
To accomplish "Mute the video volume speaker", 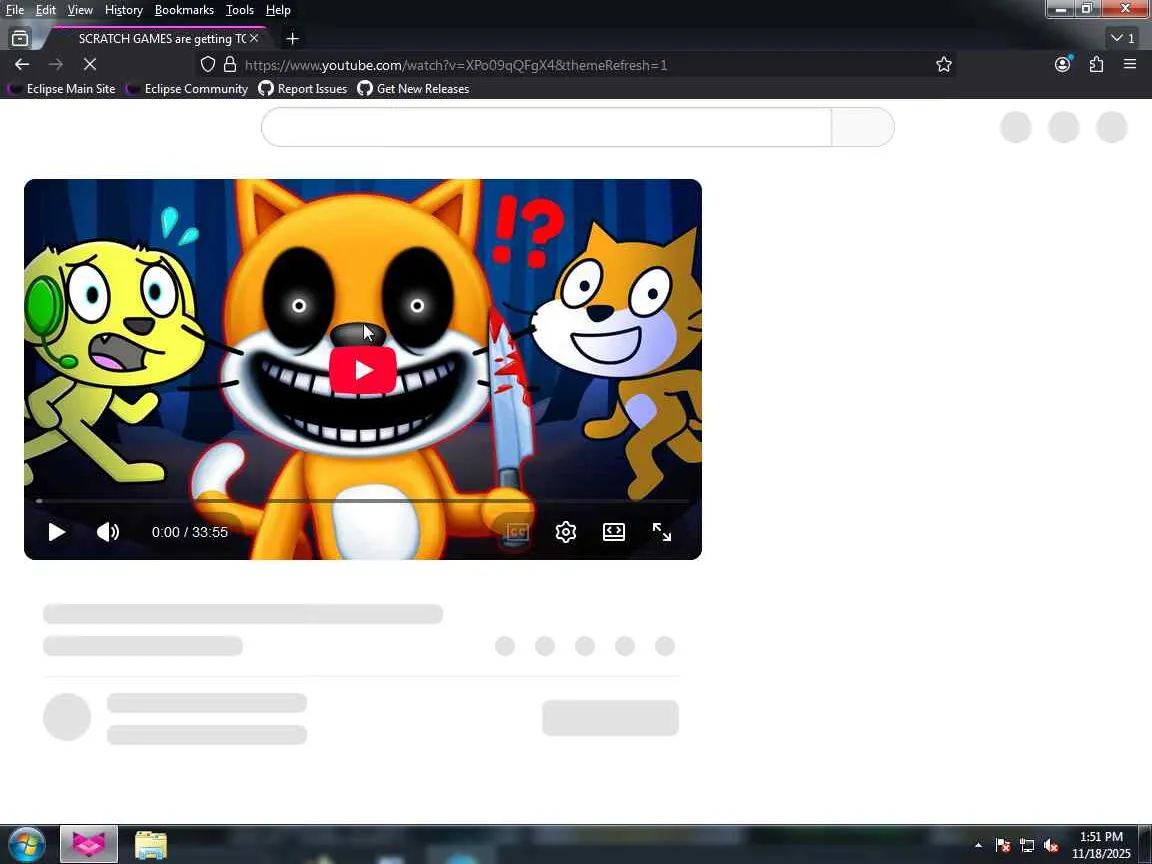I will click(108, 532).
